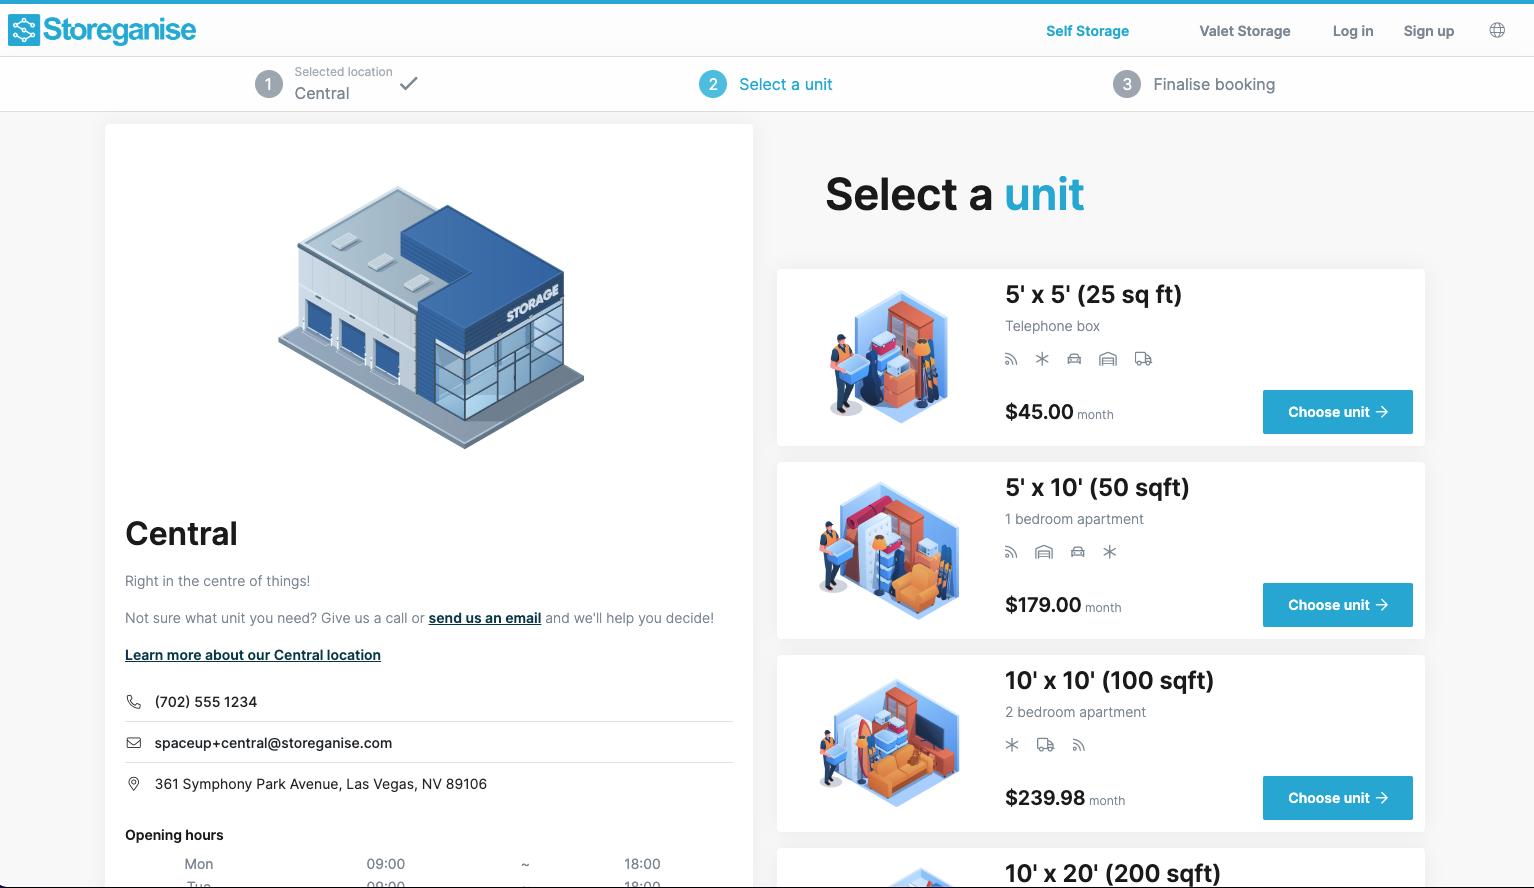Click the 10' x 10' (100 sqft) title
The height and width of the screenshot is (888, 1534).
point(1109,680)
